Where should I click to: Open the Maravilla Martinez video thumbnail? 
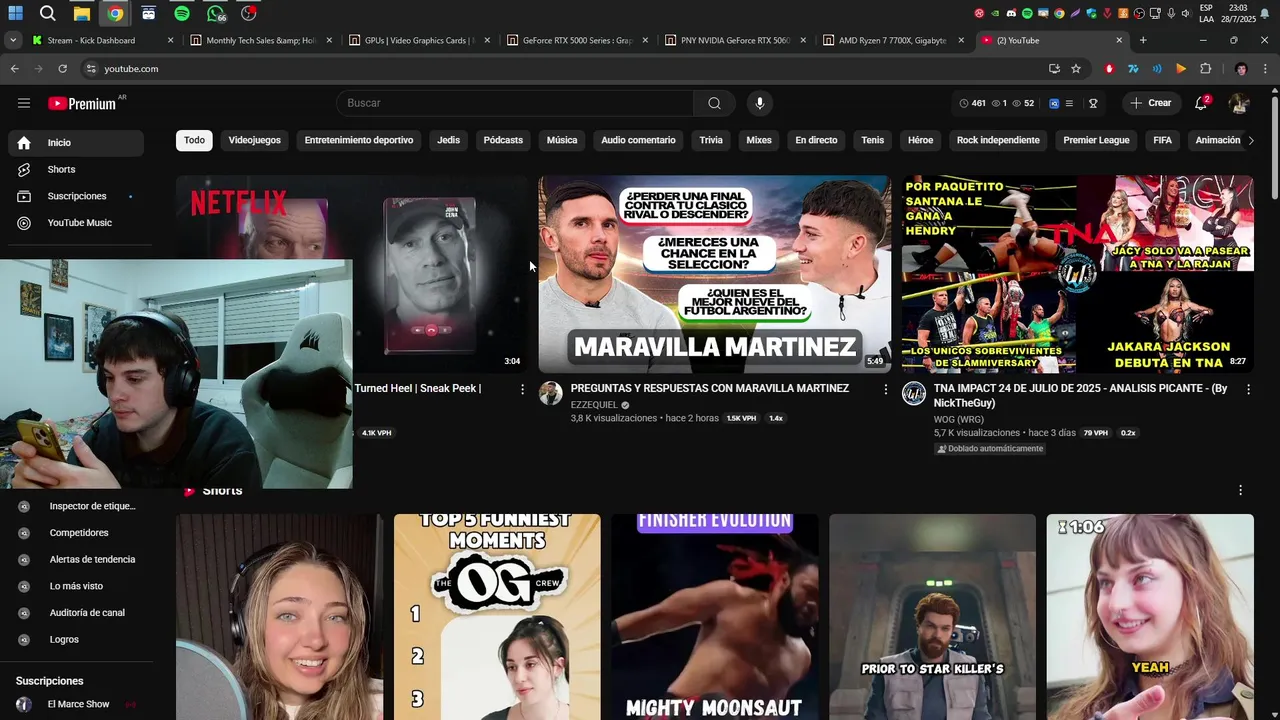714,274
